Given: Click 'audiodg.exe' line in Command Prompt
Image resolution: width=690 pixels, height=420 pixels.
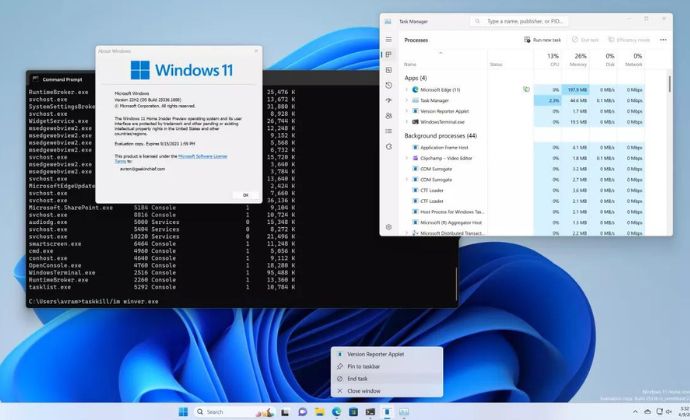Looking at the screenshot, I should [162, 222].
